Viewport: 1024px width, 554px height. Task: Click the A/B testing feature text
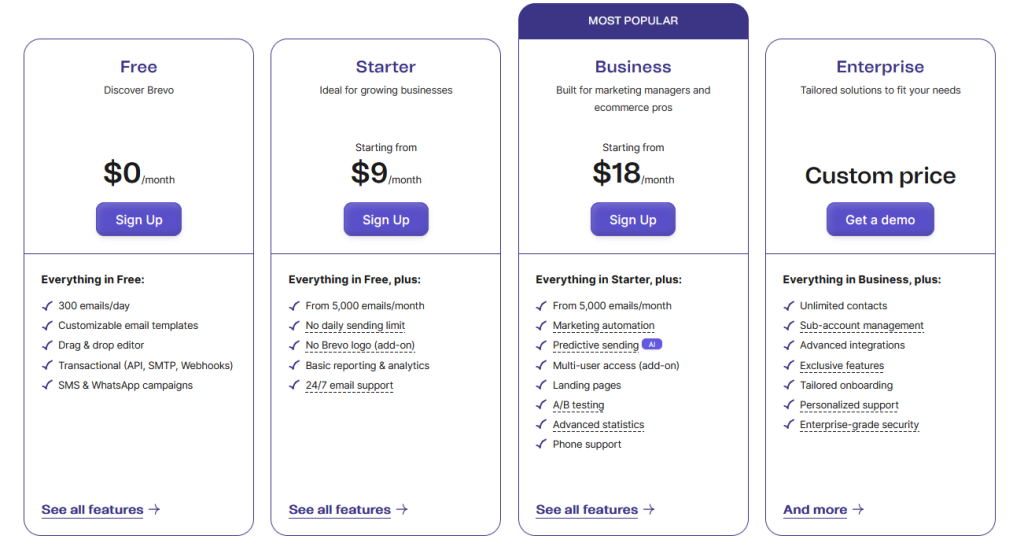578,405
